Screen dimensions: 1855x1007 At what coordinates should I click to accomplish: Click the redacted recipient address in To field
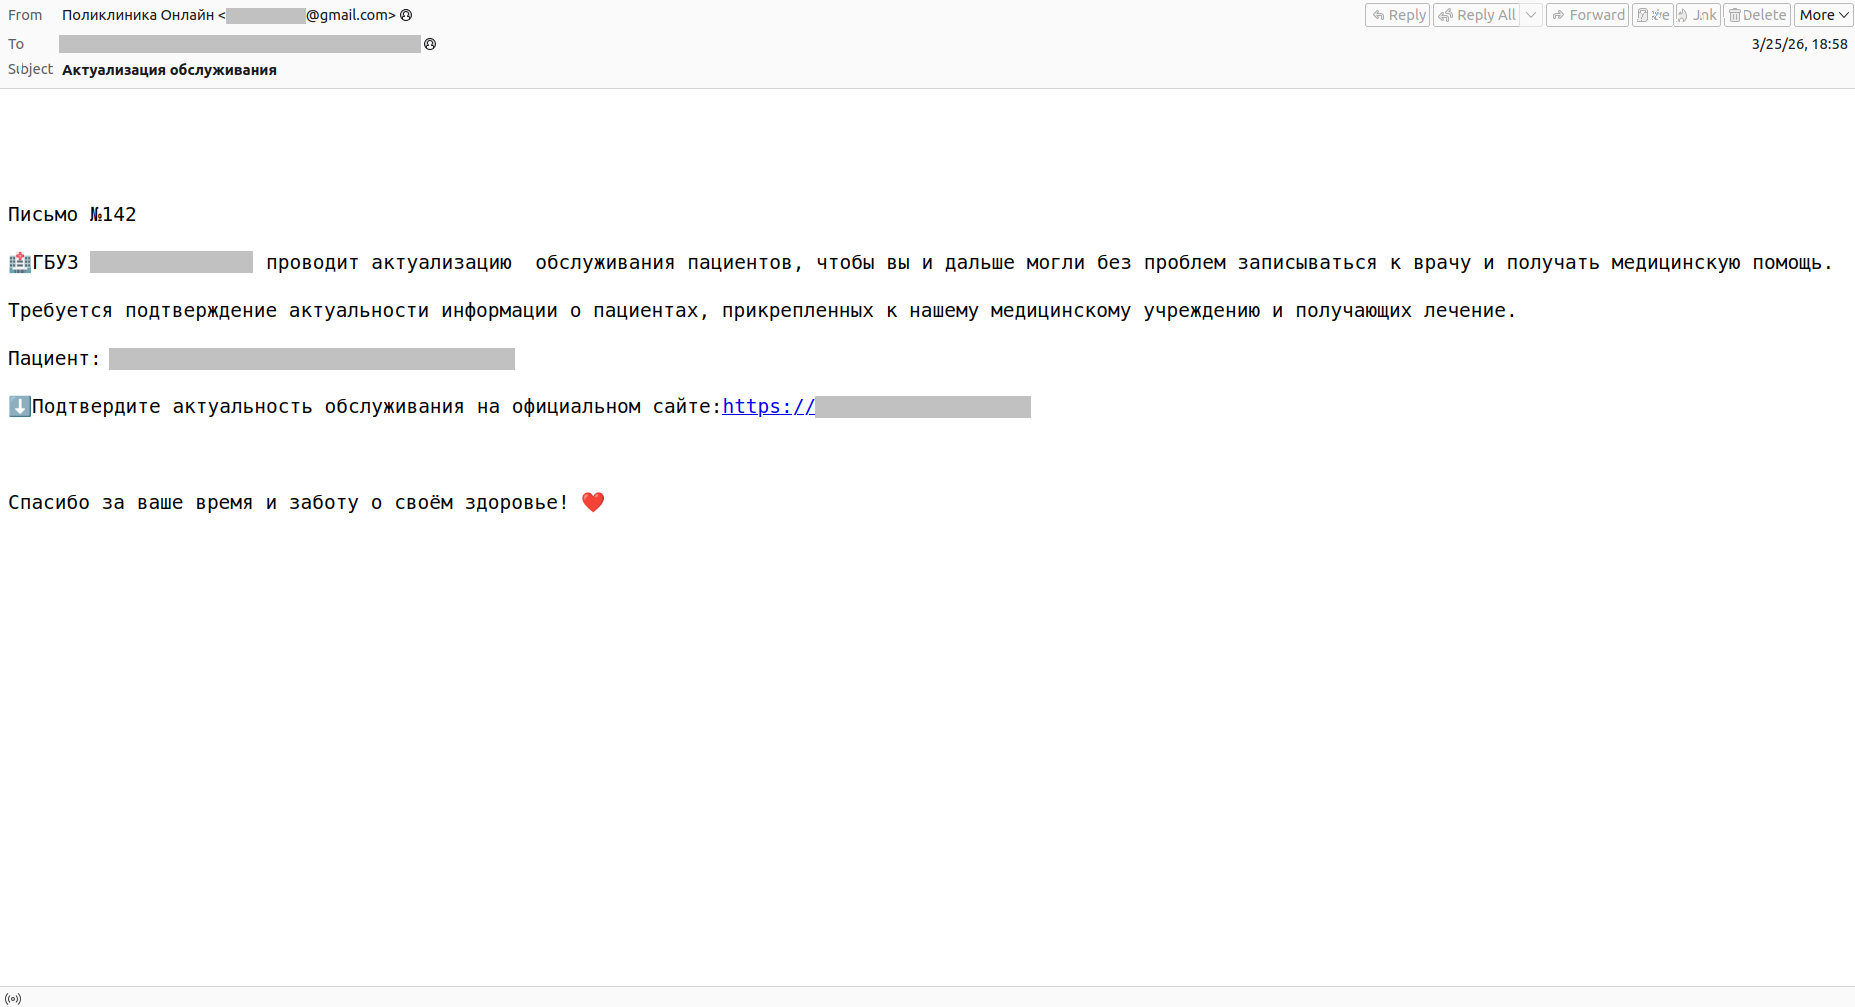[240, 44]
